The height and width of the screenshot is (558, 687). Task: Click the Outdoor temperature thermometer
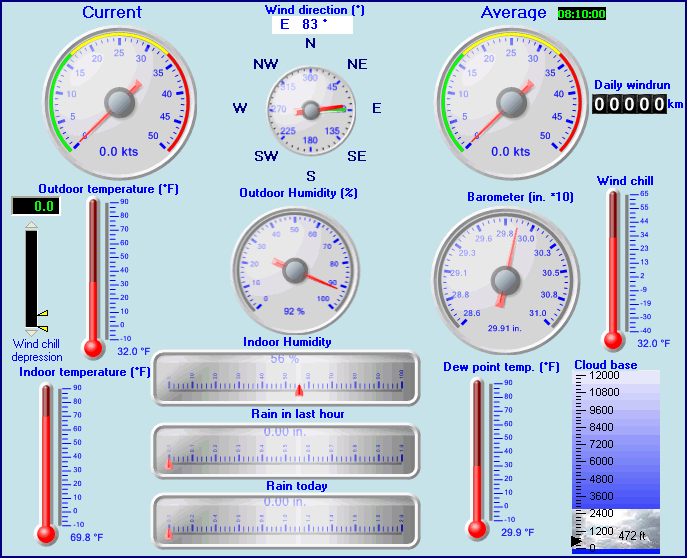[107, 278]
